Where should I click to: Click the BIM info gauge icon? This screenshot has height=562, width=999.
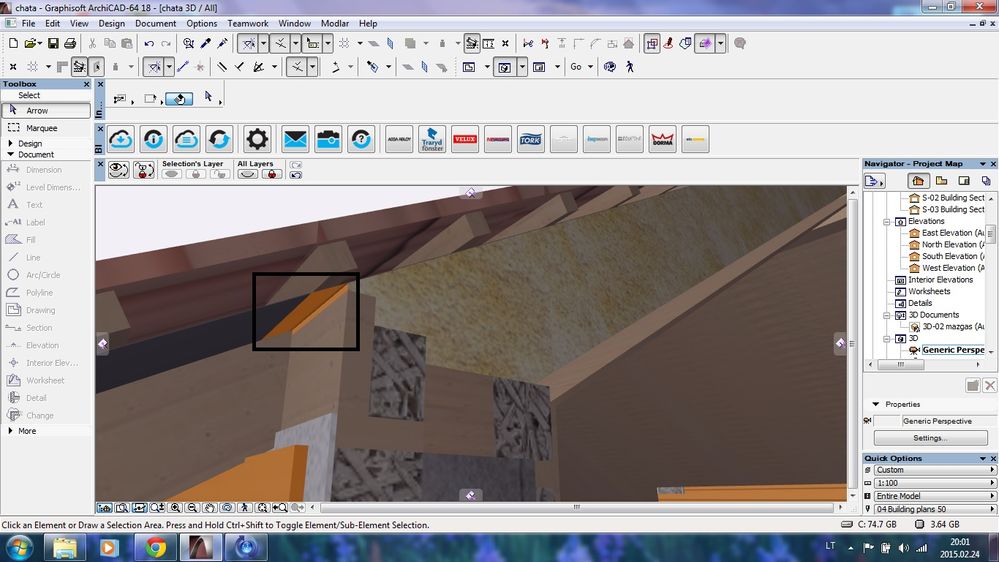tap(154, 139)
